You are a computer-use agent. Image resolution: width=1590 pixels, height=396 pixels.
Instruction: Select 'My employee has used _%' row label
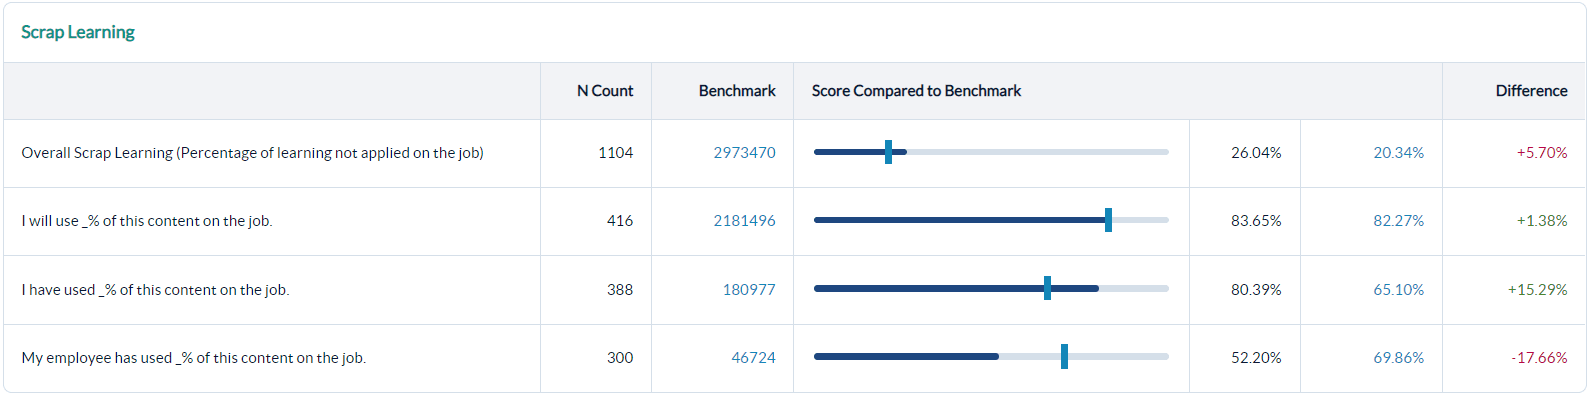(x=194, y=358)
